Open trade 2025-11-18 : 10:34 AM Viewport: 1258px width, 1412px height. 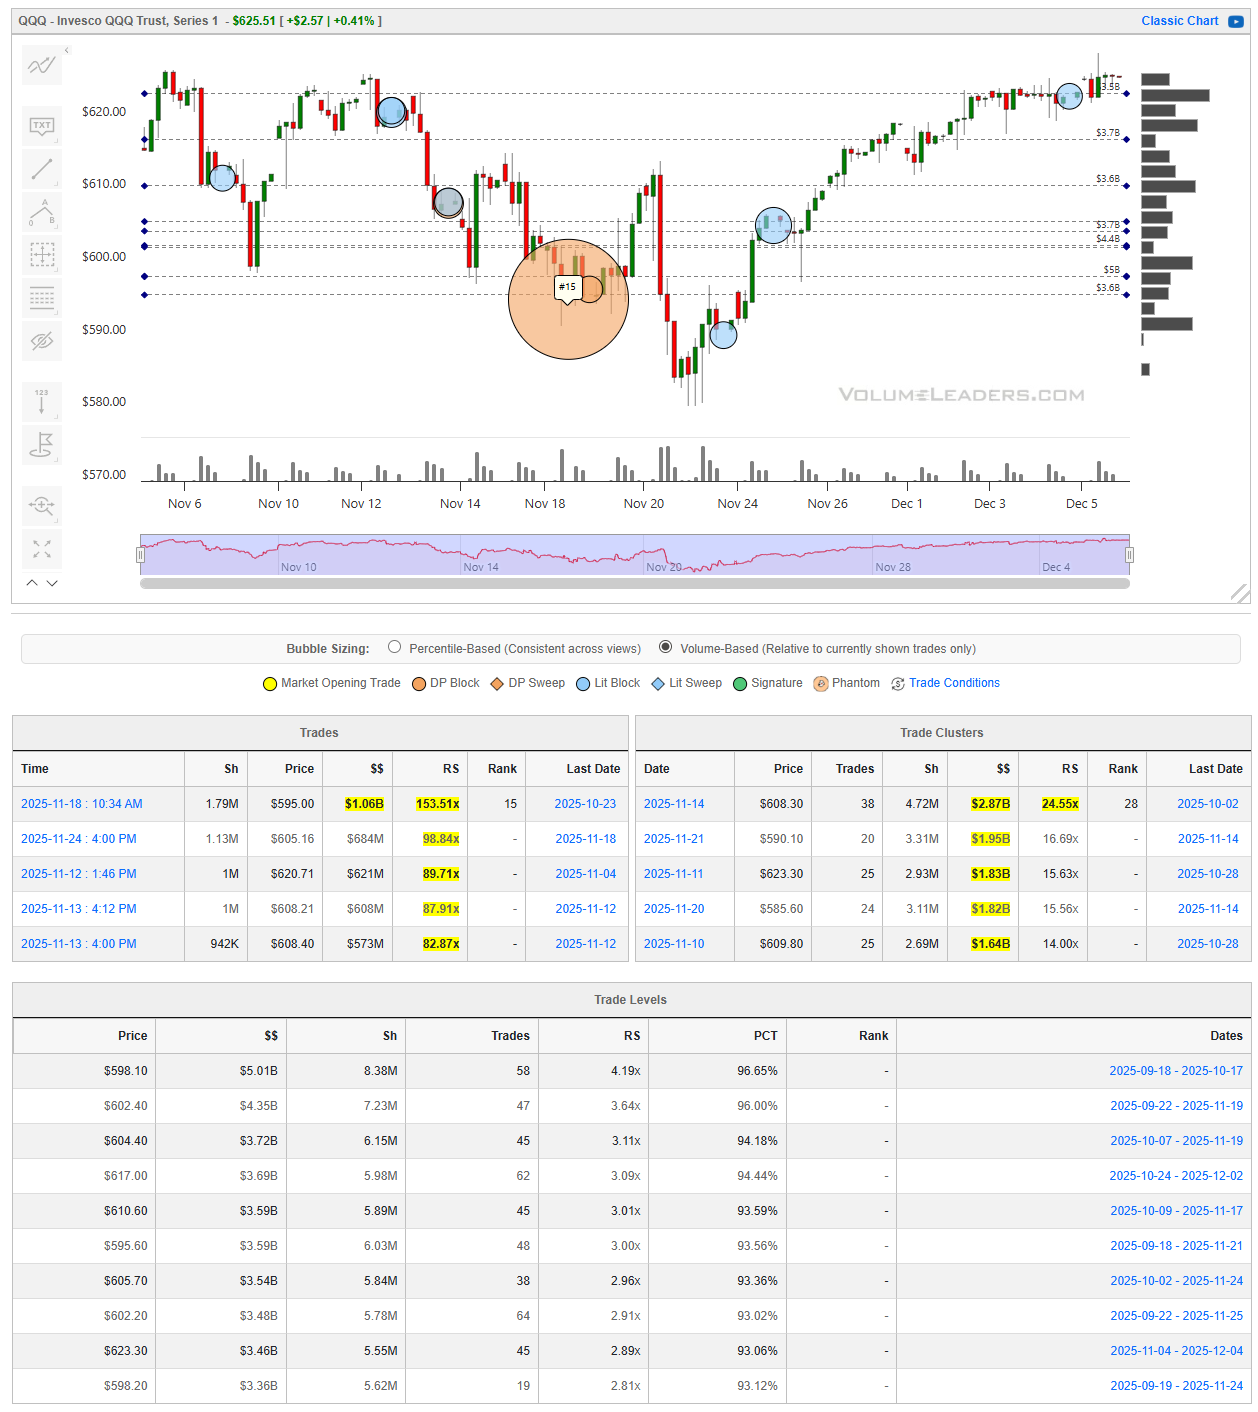point(82,804)
